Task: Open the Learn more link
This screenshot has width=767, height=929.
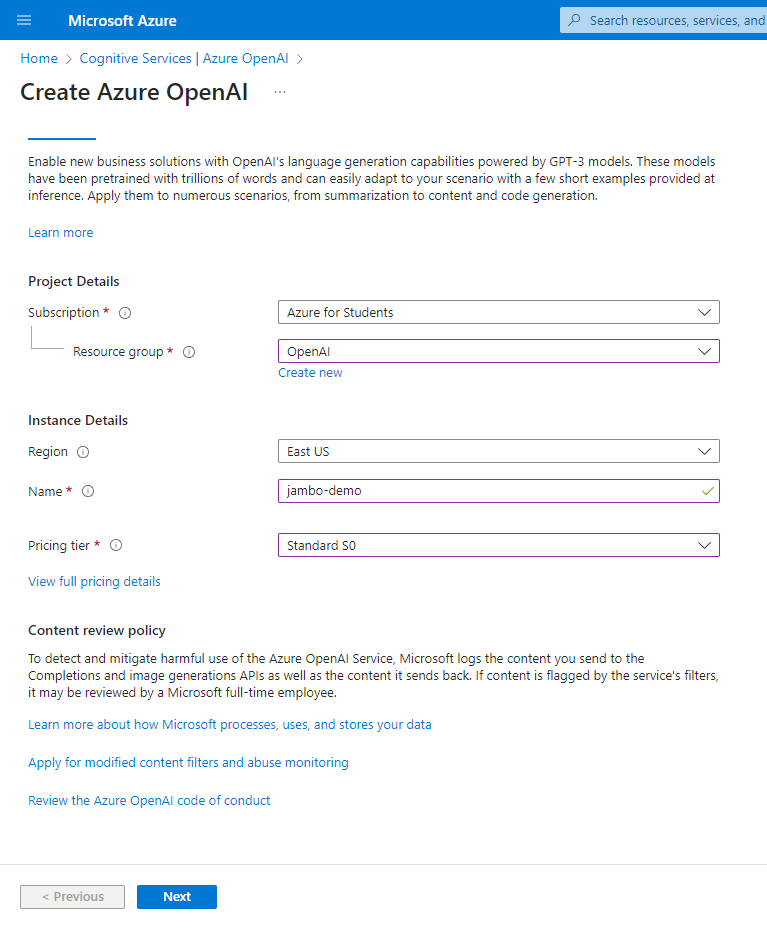Action: [x=60, y=232]
